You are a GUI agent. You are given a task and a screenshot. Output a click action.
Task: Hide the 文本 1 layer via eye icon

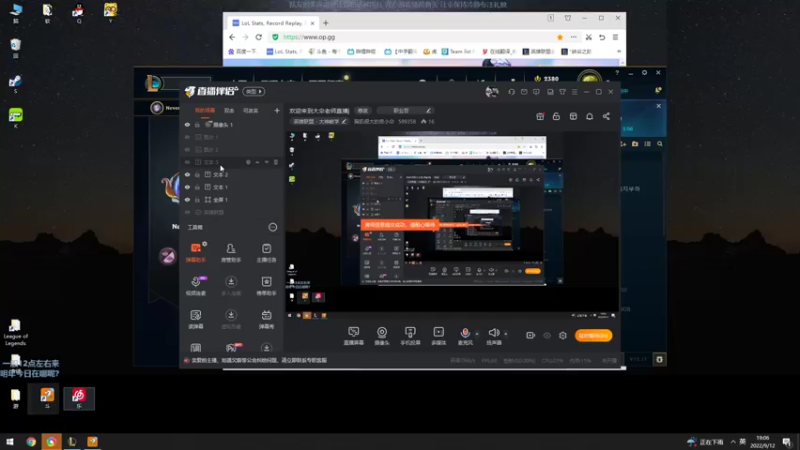[x=187, y=187]
